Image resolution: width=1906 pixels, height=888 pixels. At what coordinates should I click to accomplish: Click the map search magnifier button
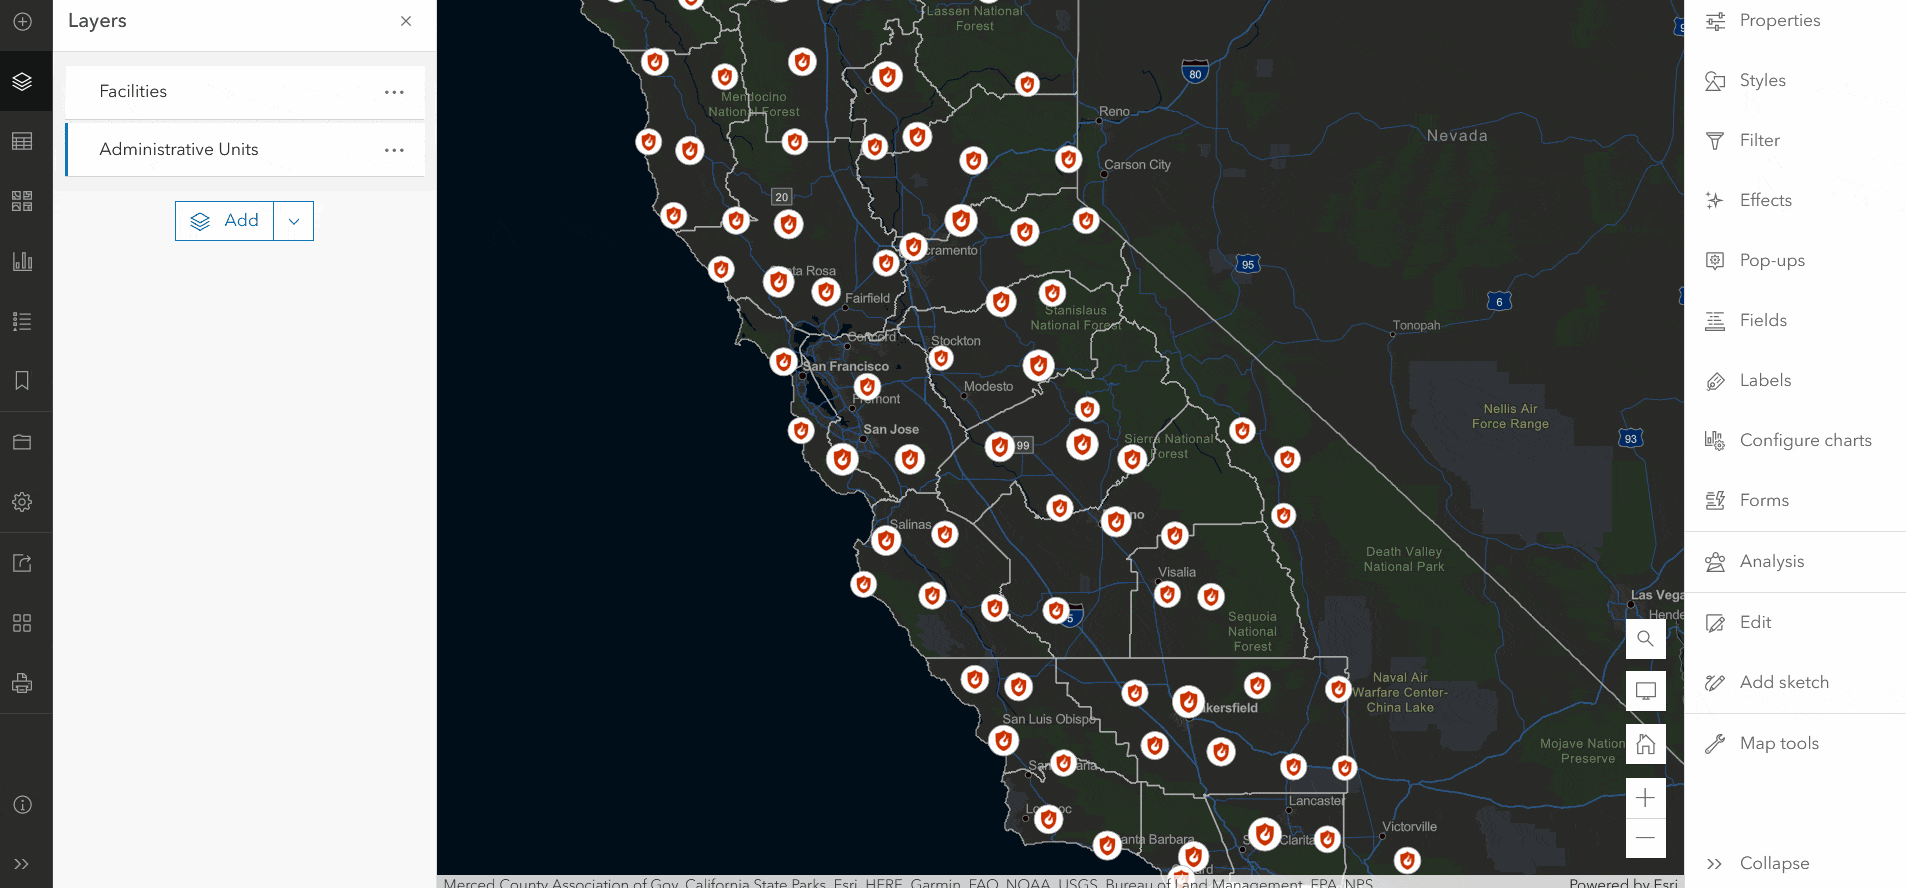point(1645,639)
